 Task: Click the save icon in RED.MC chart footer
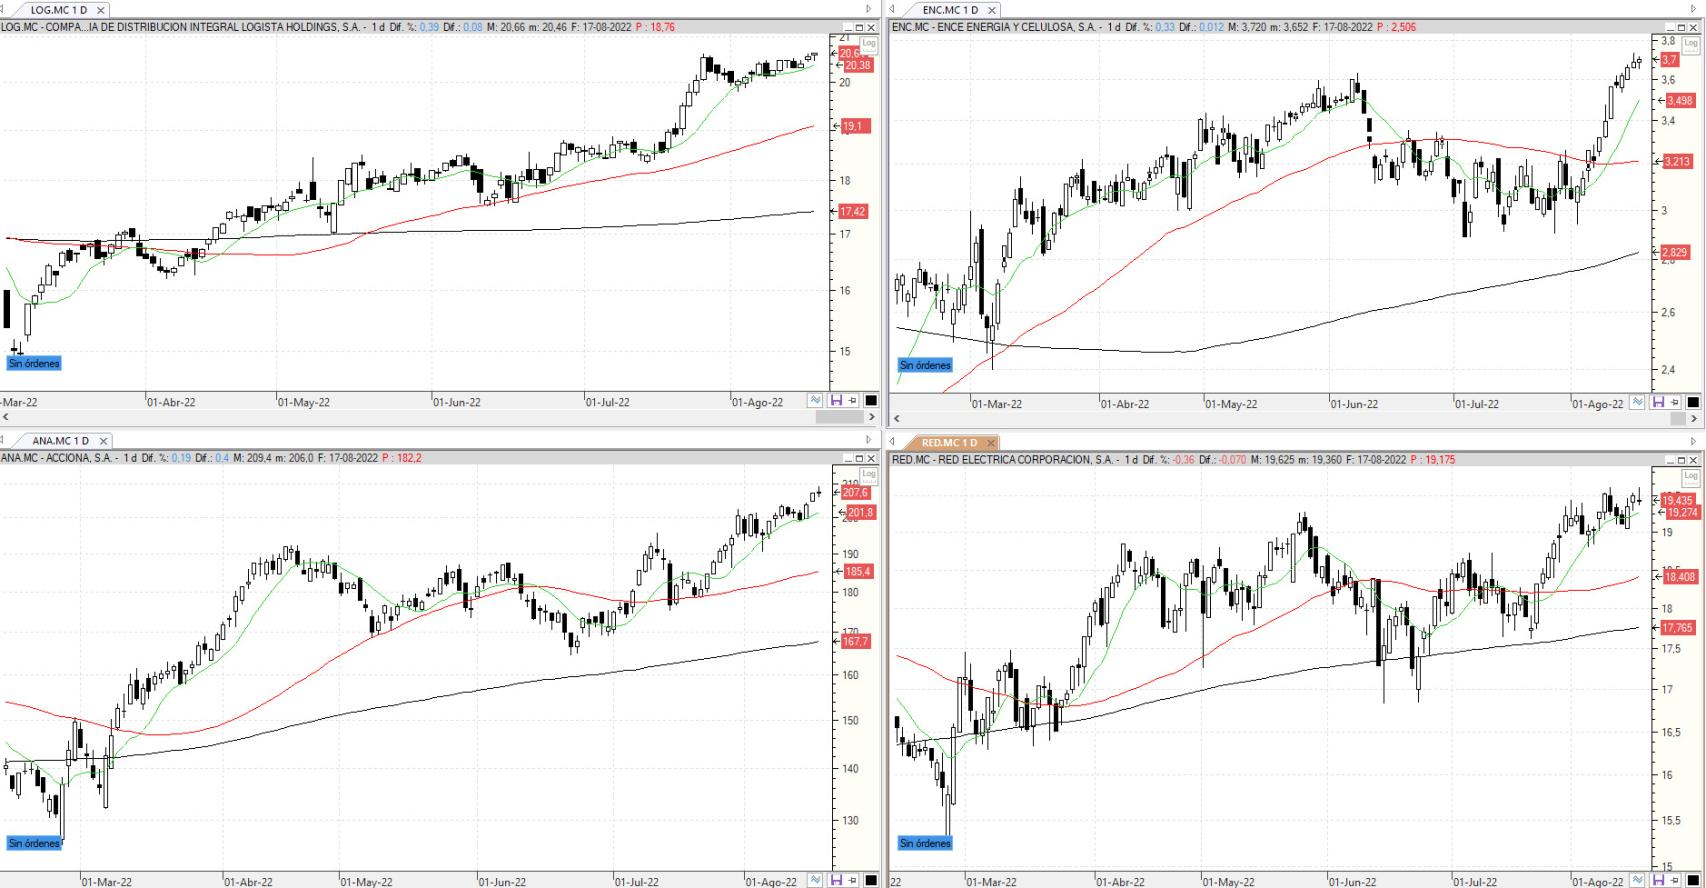(1658, 880)
